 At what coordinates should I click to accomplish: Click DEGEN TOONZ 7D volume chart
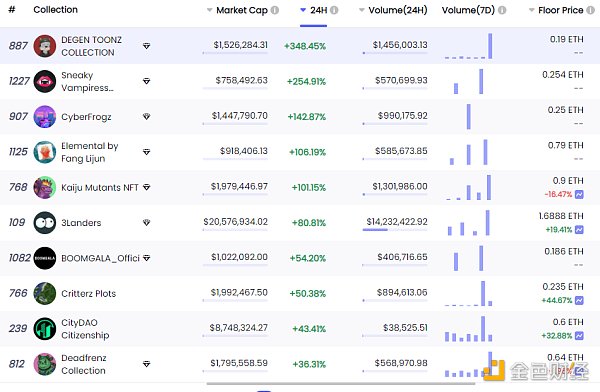(x=469, y=46)
